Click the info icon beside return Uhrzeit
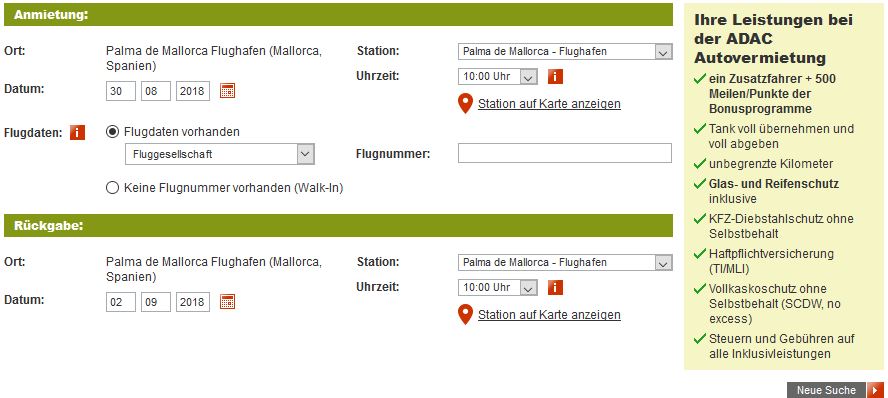The height and width of the screenshot is (398, 888). click(x=555, y=288)
